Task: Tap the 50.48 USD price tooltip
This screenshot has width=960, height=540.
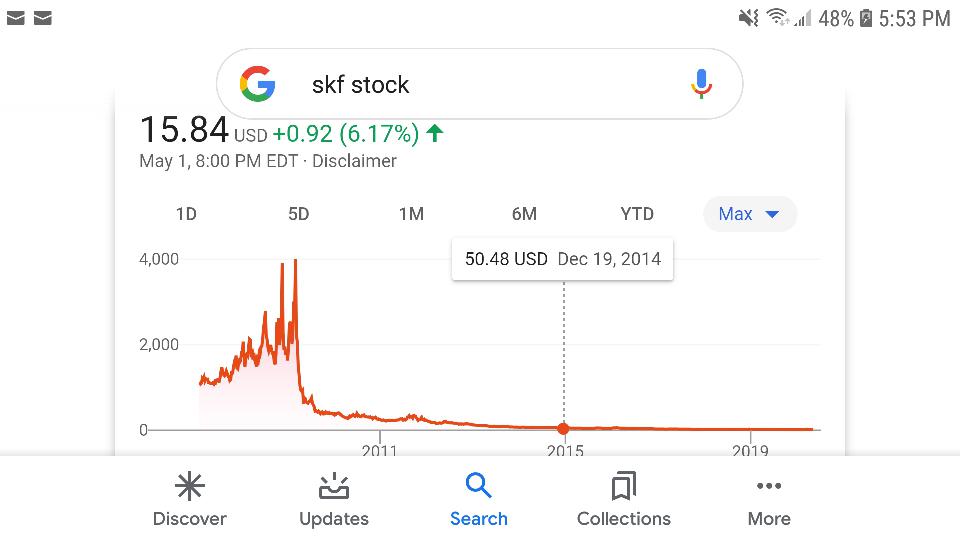Action: pos(562,259)
